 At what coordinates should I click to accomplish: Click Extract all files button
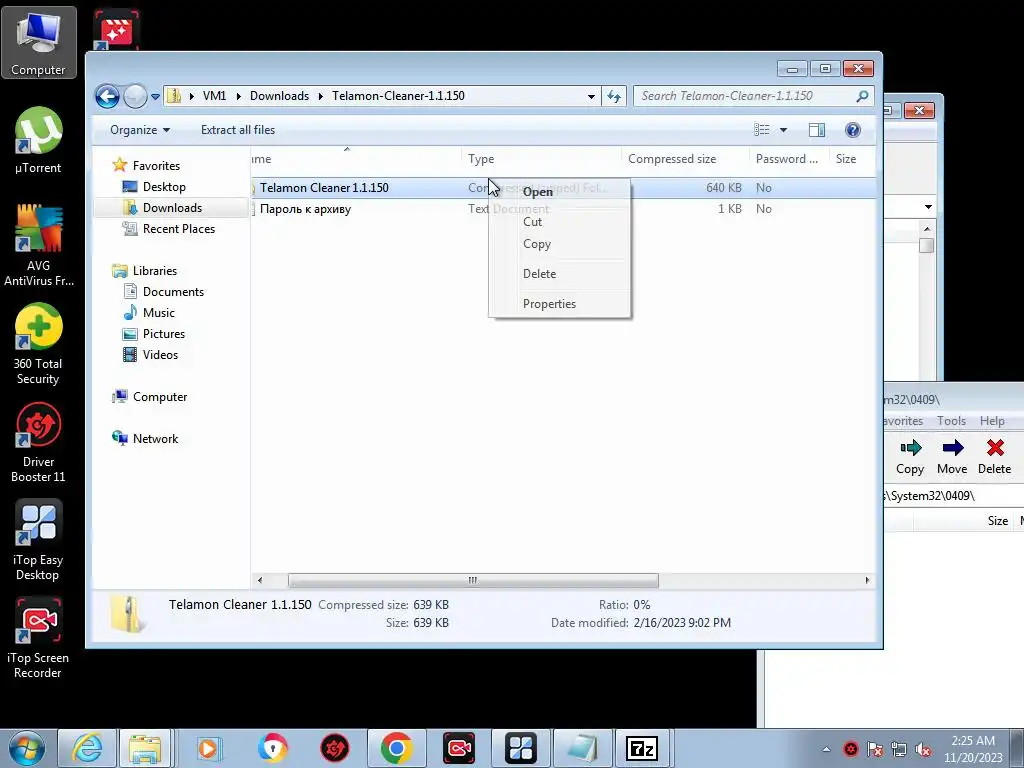(238, 130)
